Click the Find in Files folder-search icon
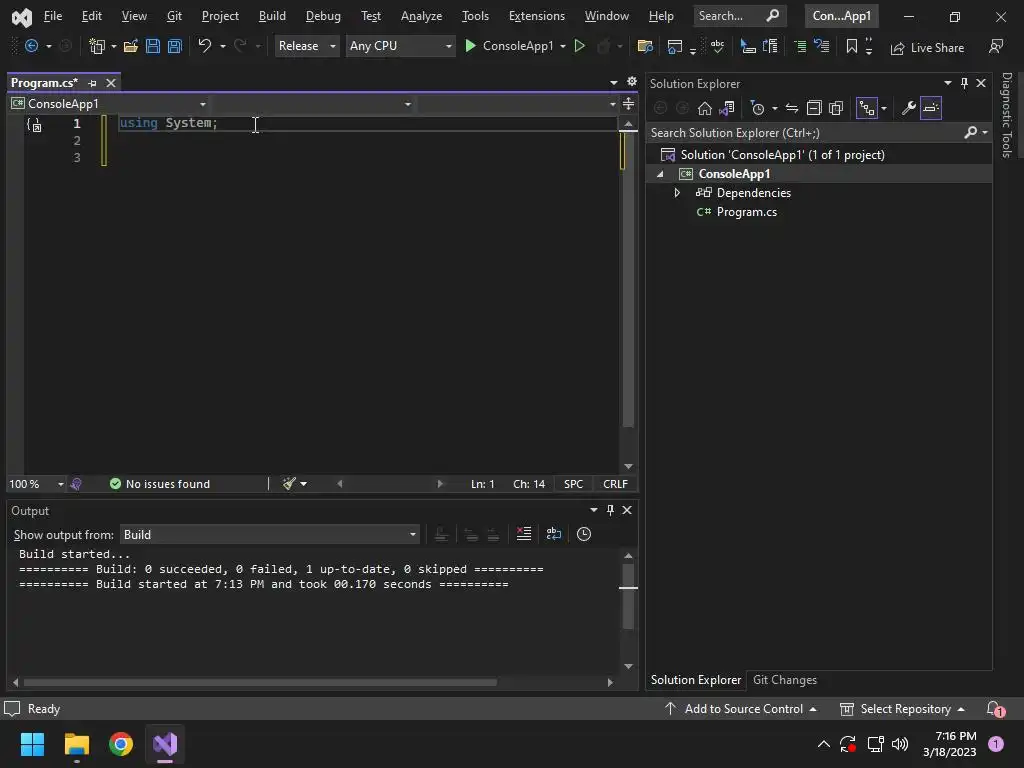Screen dimensions: 1024x768 point(645,46)
